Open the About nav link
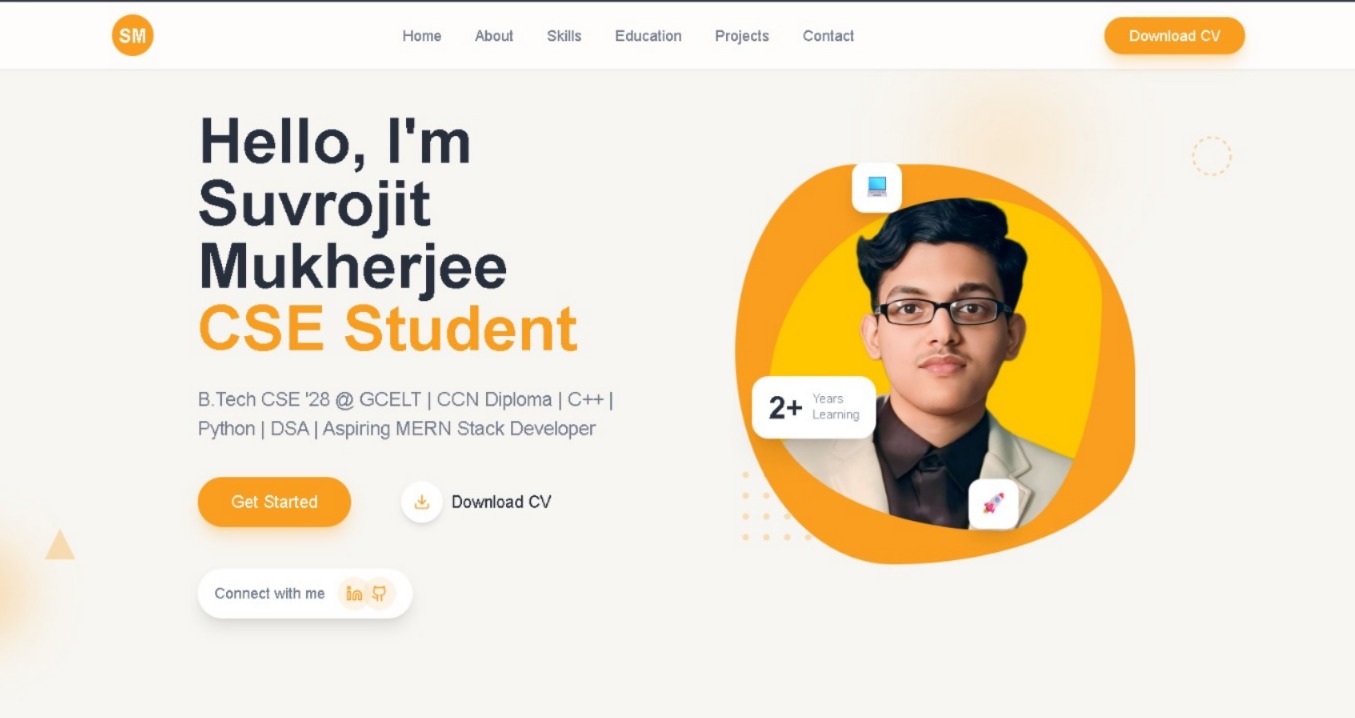Image resolution: width=1355 pixels, height=718 pixels. pos(494,36)
